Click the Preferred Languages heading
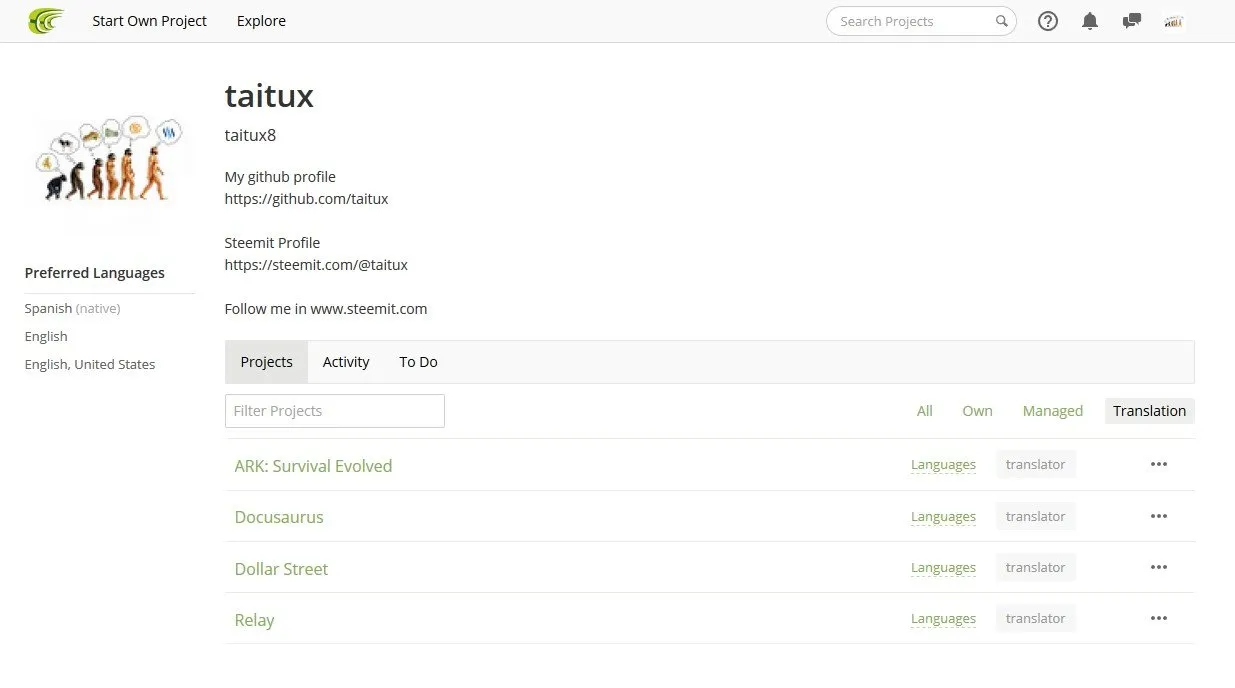The width and height of the screenshot is (1235, 688). pyautogui.click(x=95, y=273)
